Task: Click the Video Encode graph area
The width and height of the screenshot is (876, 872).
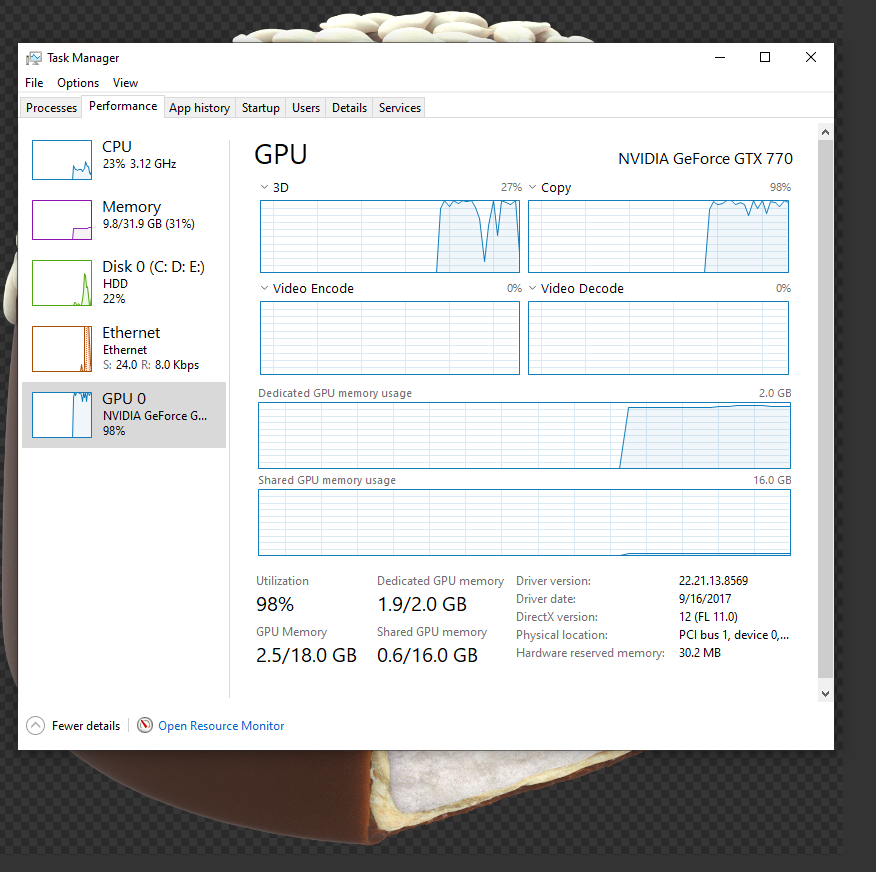Action: point(390,338)
